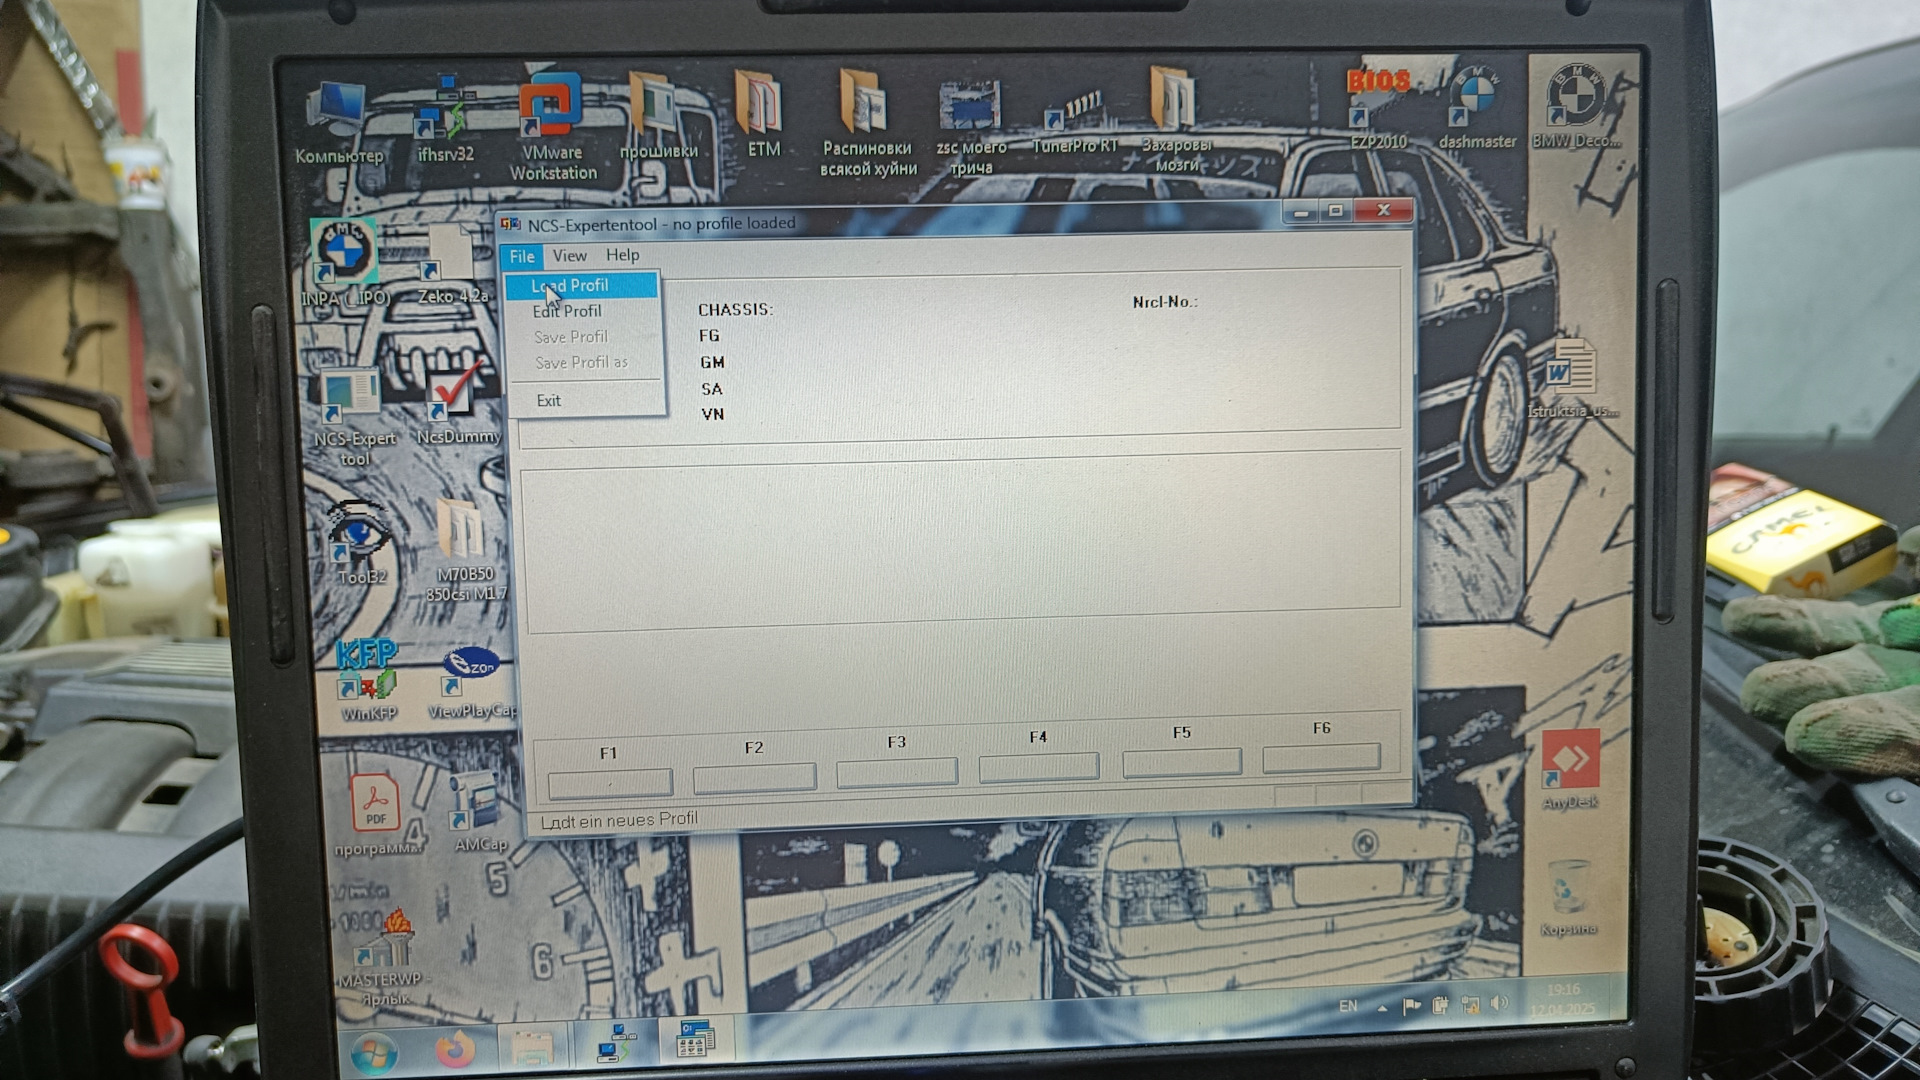The width and height of the screenshot is (1920, 1080).
Task: Open the Explorer taskbar button
Action: coord(532,1048)
